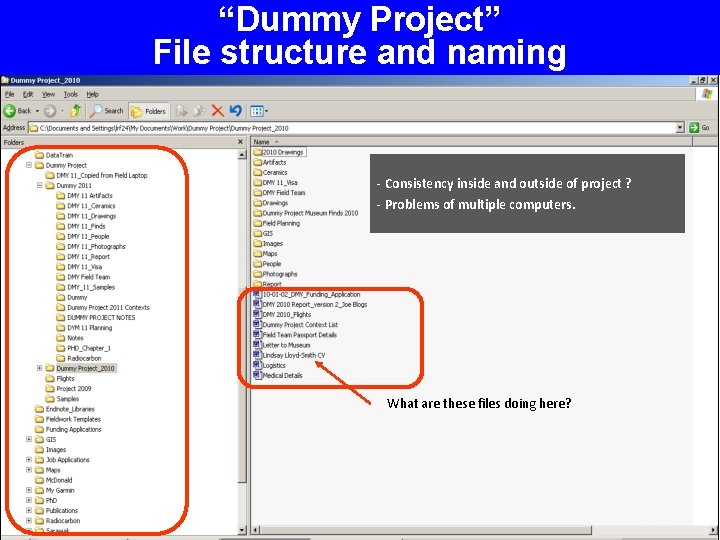Viewport: 720px width, 540px height.
Task: Click the Go button
Action: pos(700,128)
